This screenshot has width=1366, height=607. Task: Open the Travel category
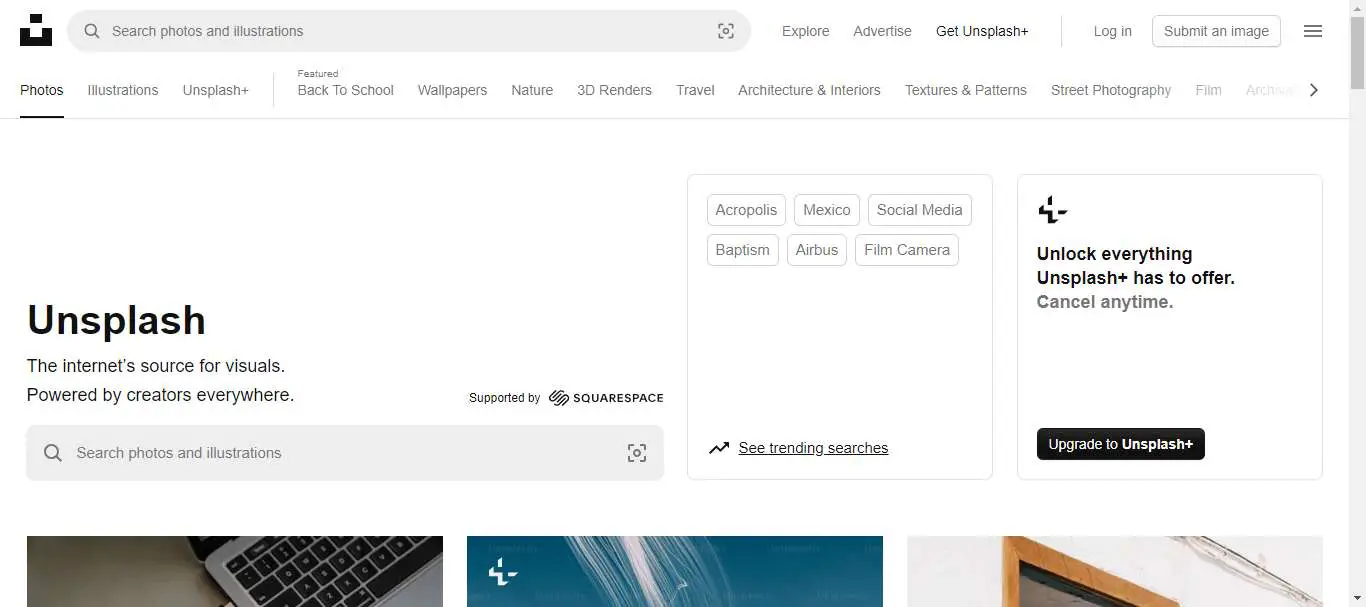click(x=695, y=90)
